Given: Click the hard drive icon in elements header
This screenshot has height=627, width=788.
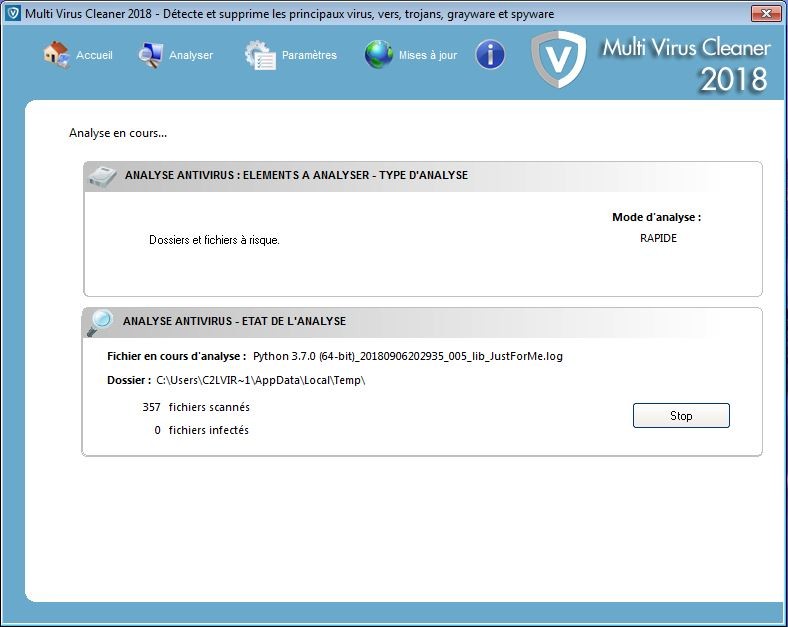Looking at the screenshot, I should pos(103,176).
